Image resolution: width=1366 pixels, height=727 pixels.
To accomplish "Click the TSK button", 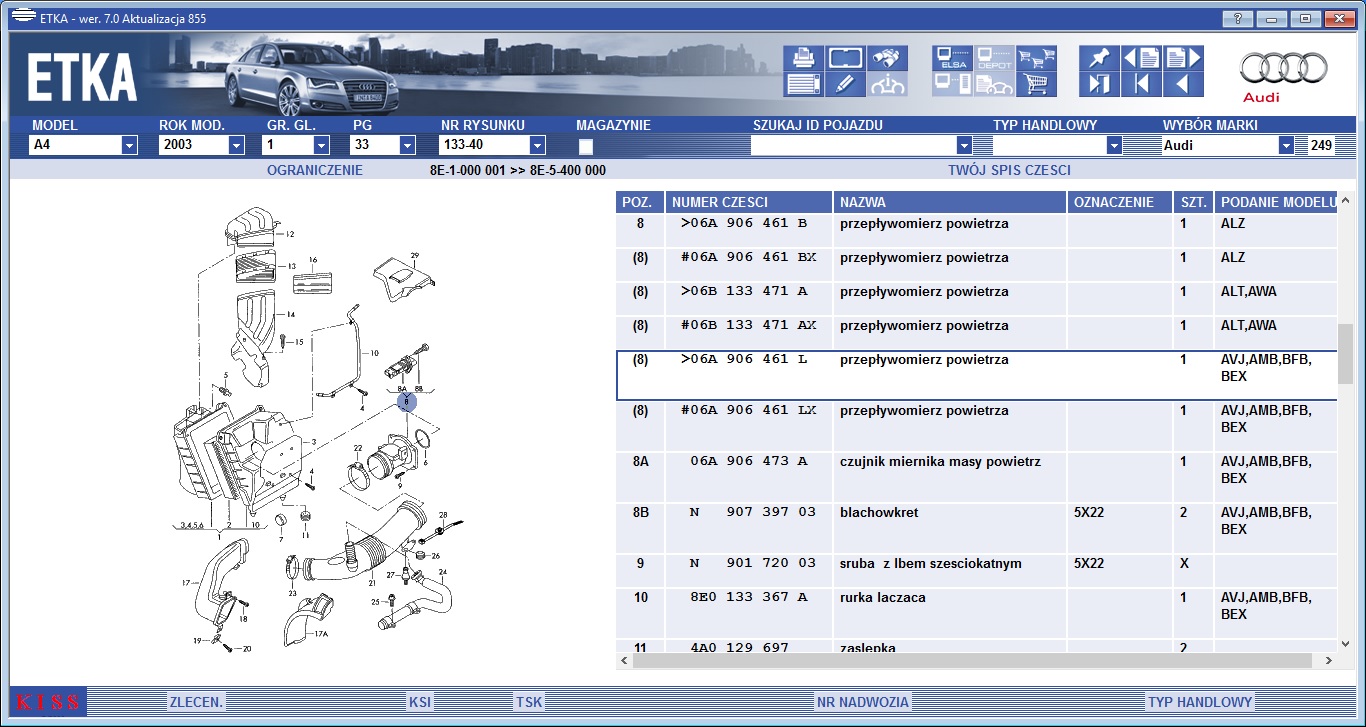I will coord(529,702).
